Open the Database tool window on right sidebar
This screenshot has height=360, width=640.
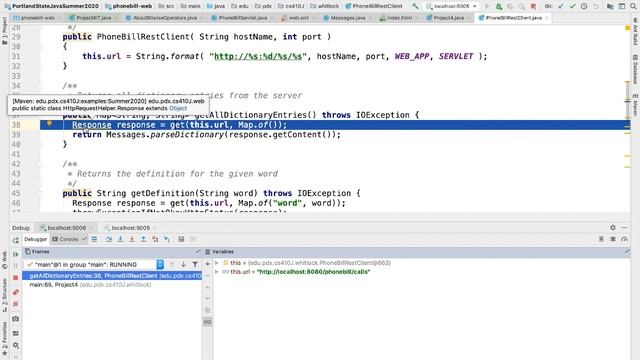[635, 69]
